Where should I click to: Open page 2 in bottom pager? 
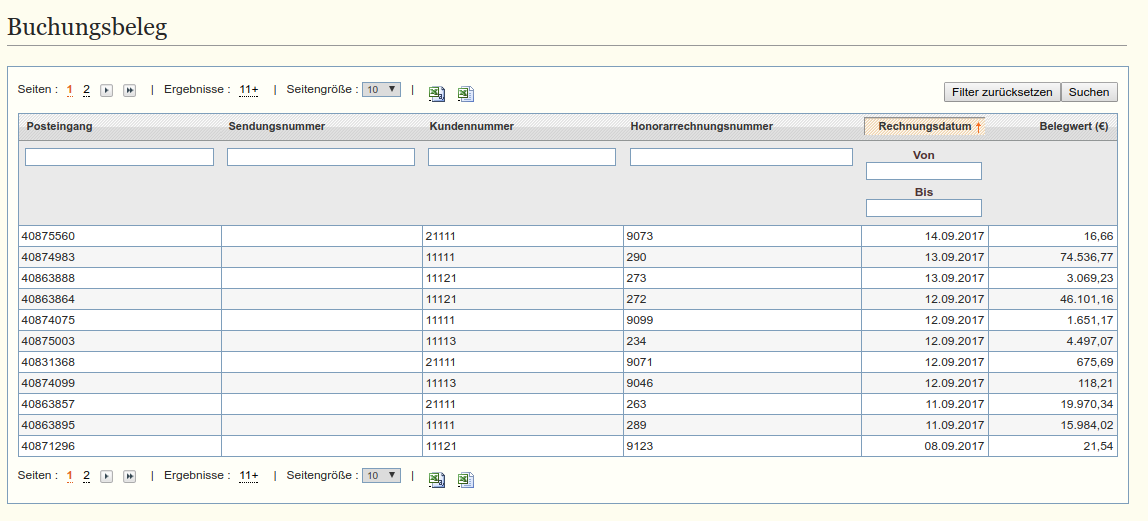(86, 476)
